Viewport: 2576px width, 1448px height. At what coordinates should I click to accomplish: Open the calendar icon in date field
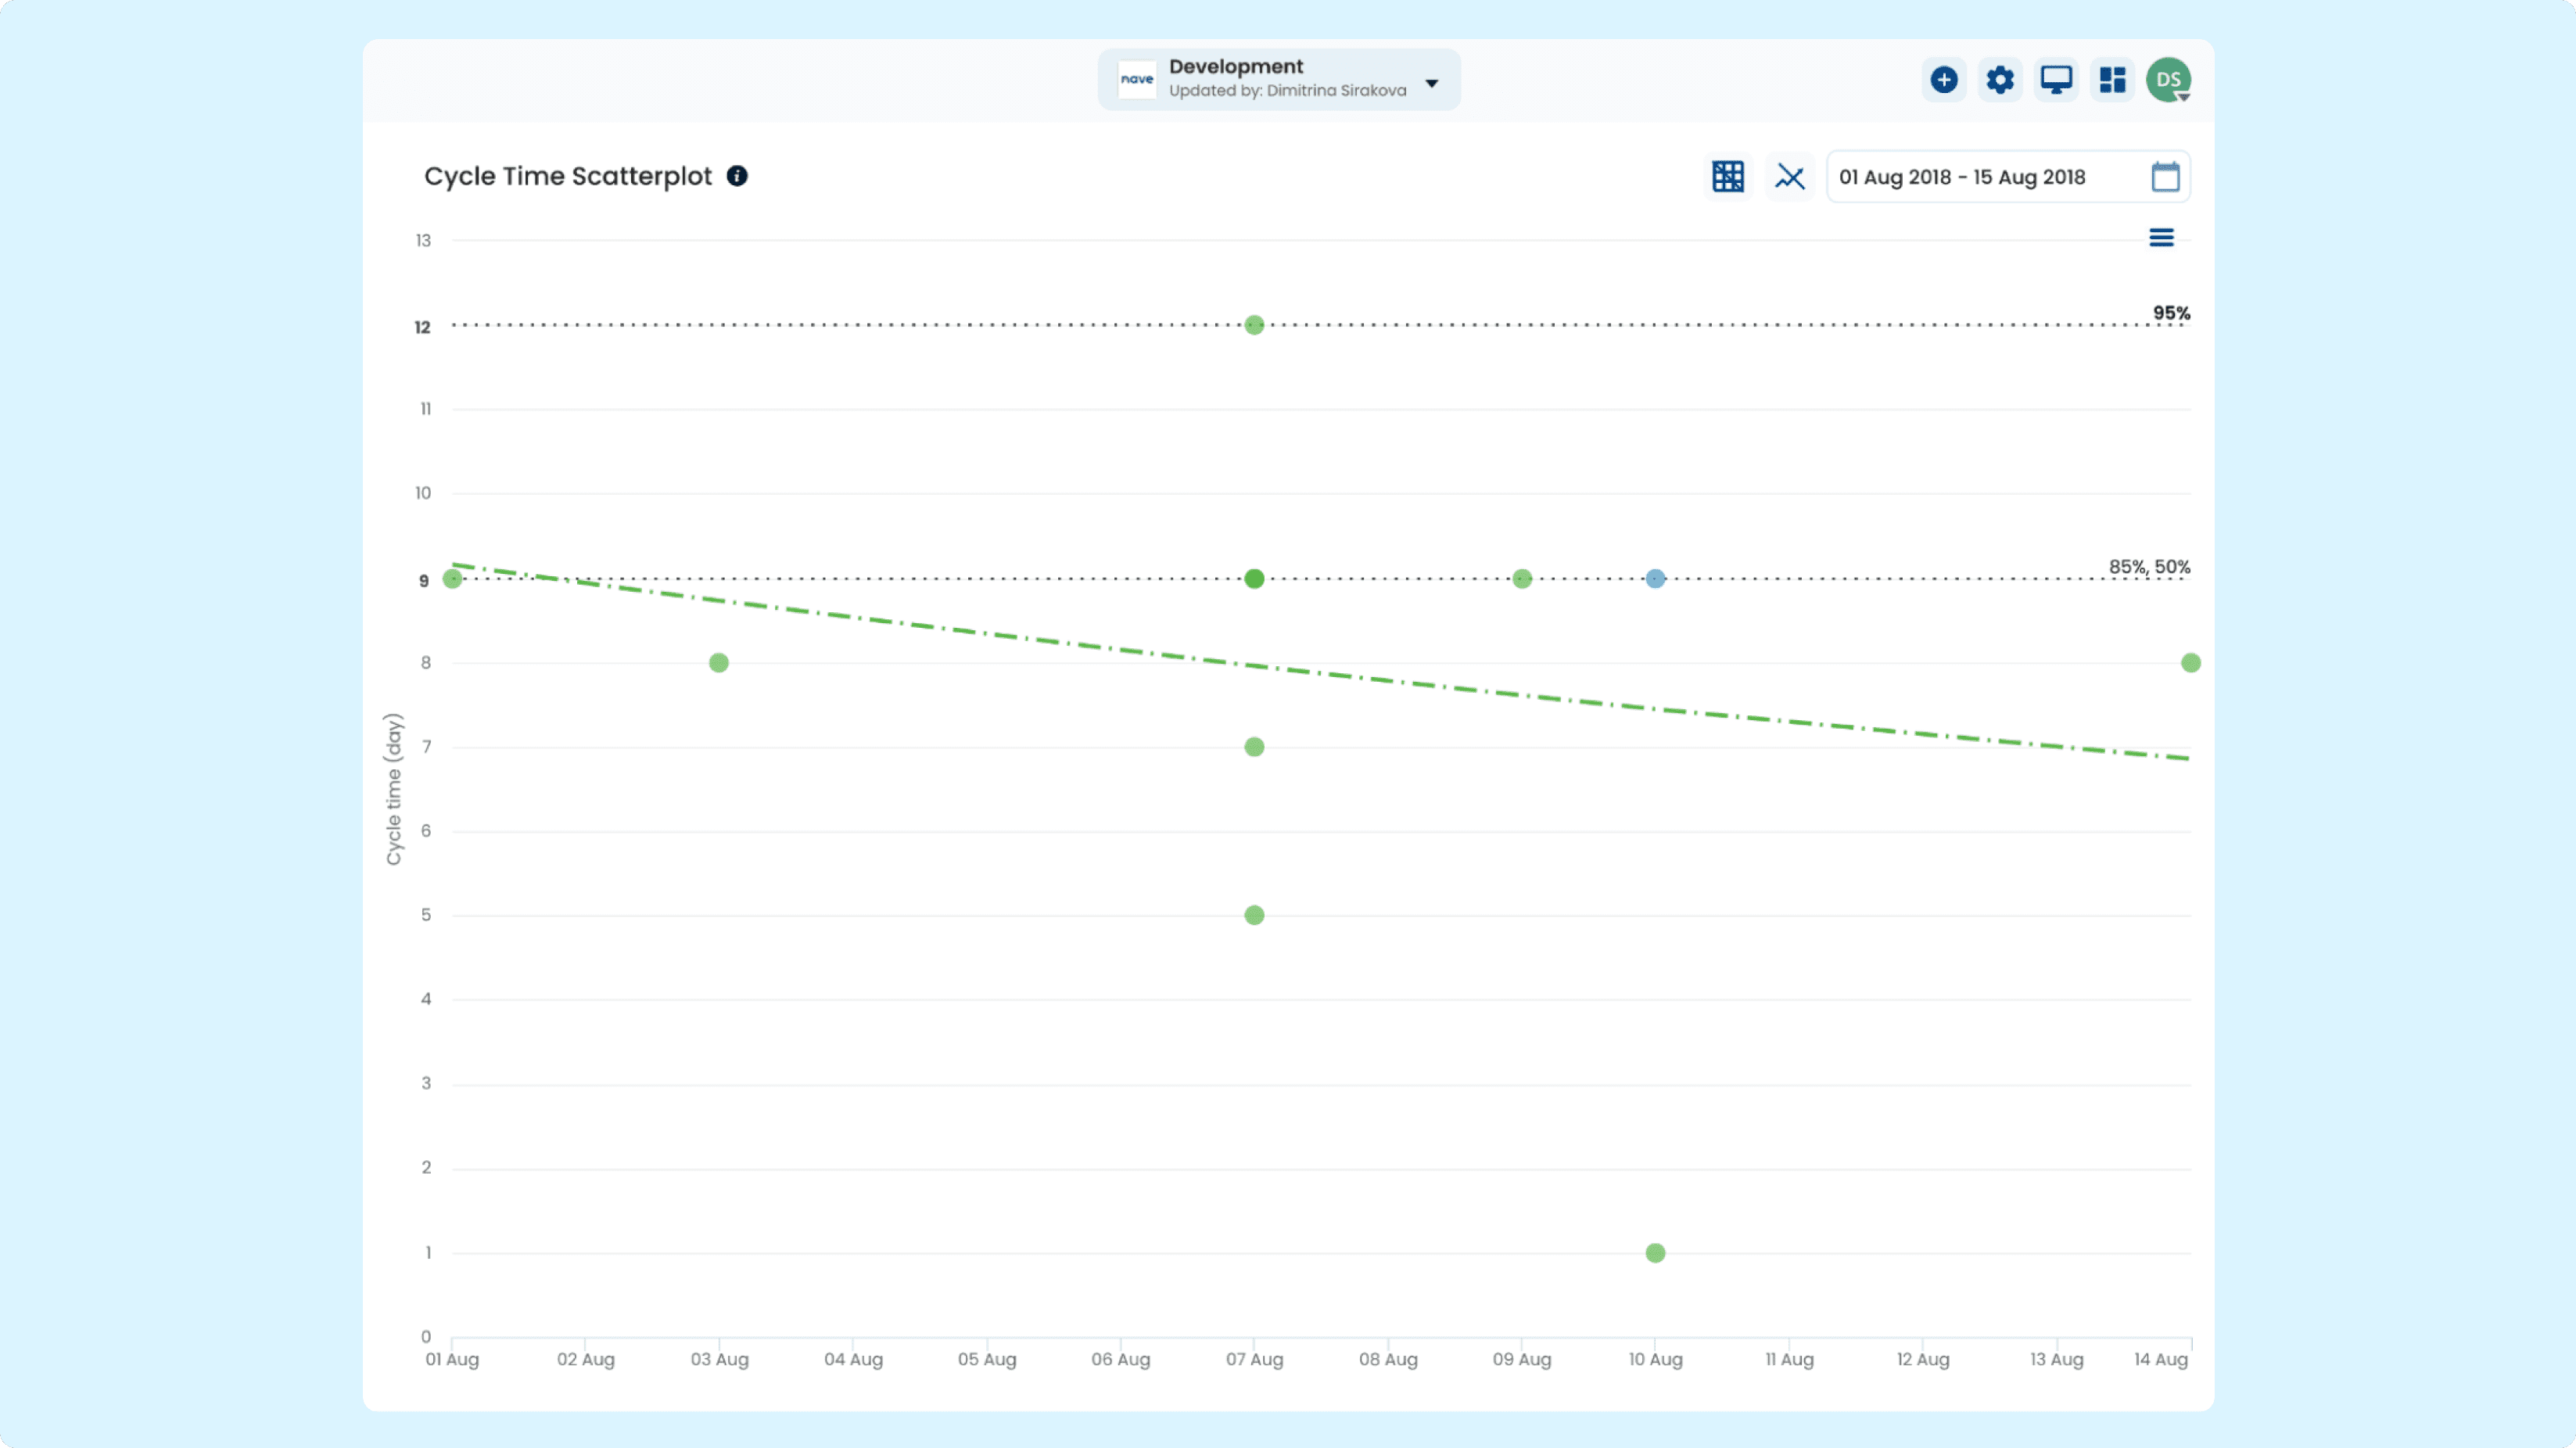(x=2165, y=177)
